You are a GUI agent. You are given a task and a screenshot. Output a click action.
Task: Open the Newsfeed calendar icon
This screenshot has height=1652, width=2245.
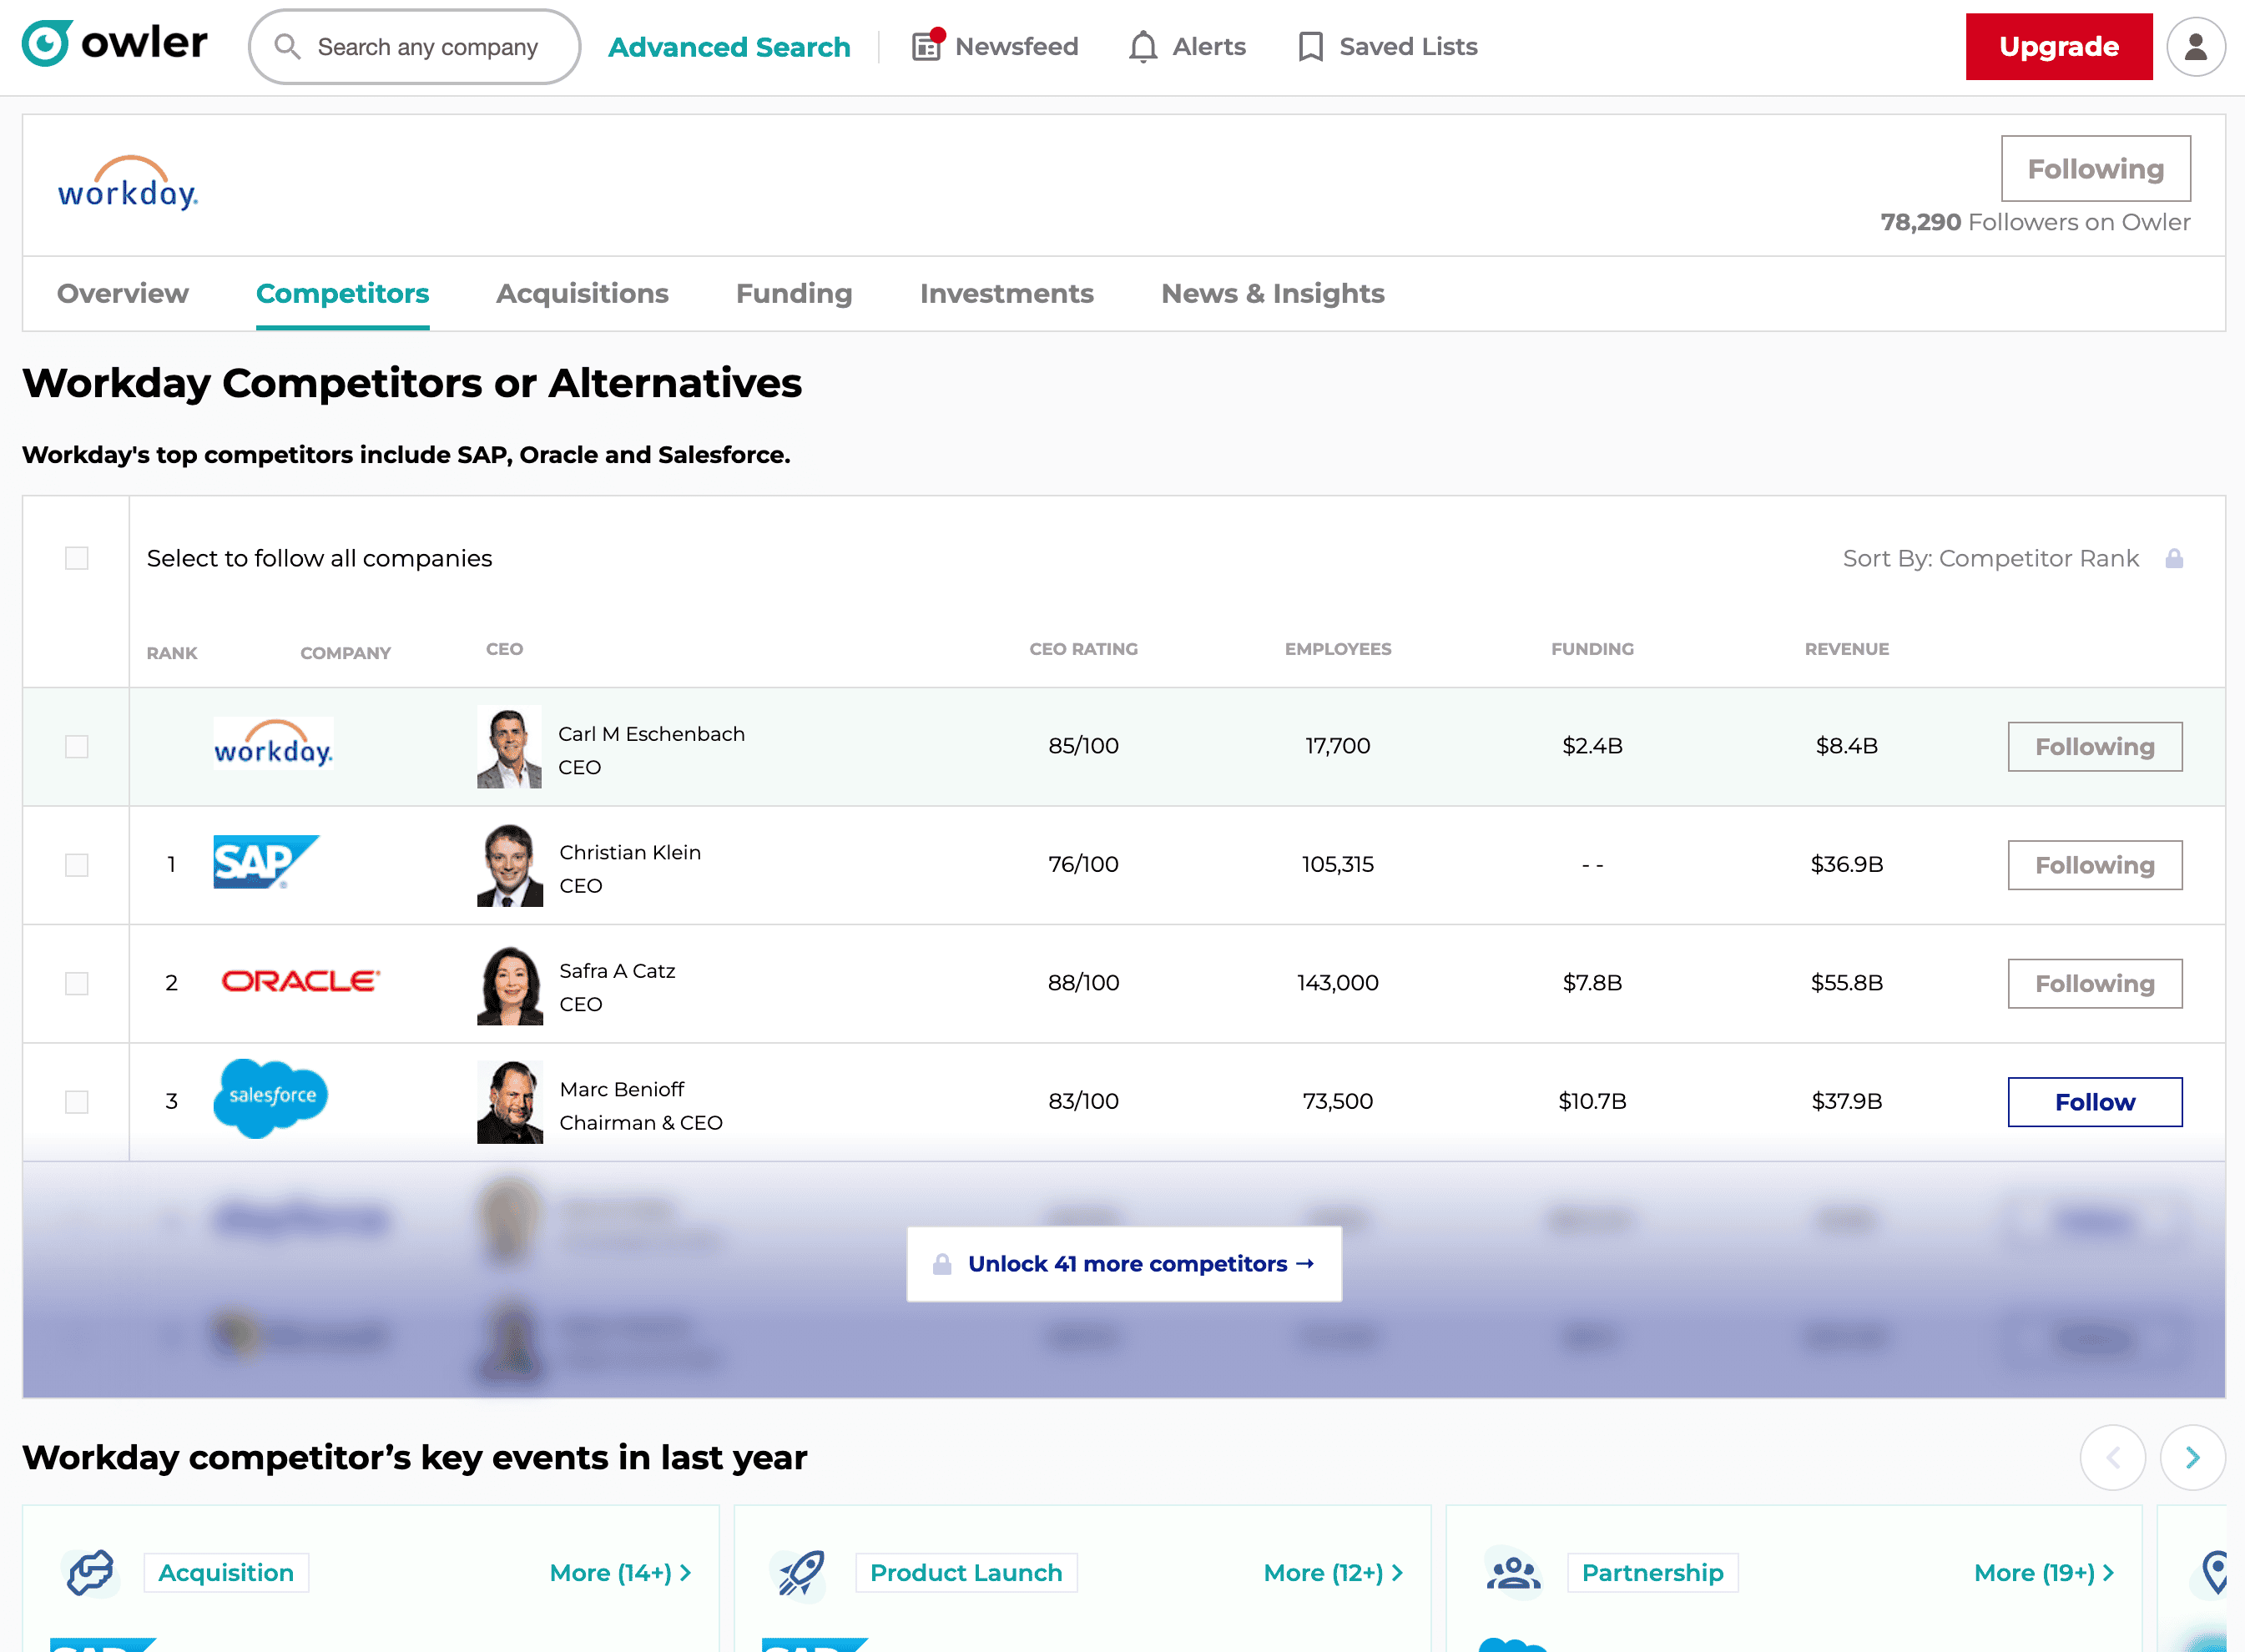point(927,46)
